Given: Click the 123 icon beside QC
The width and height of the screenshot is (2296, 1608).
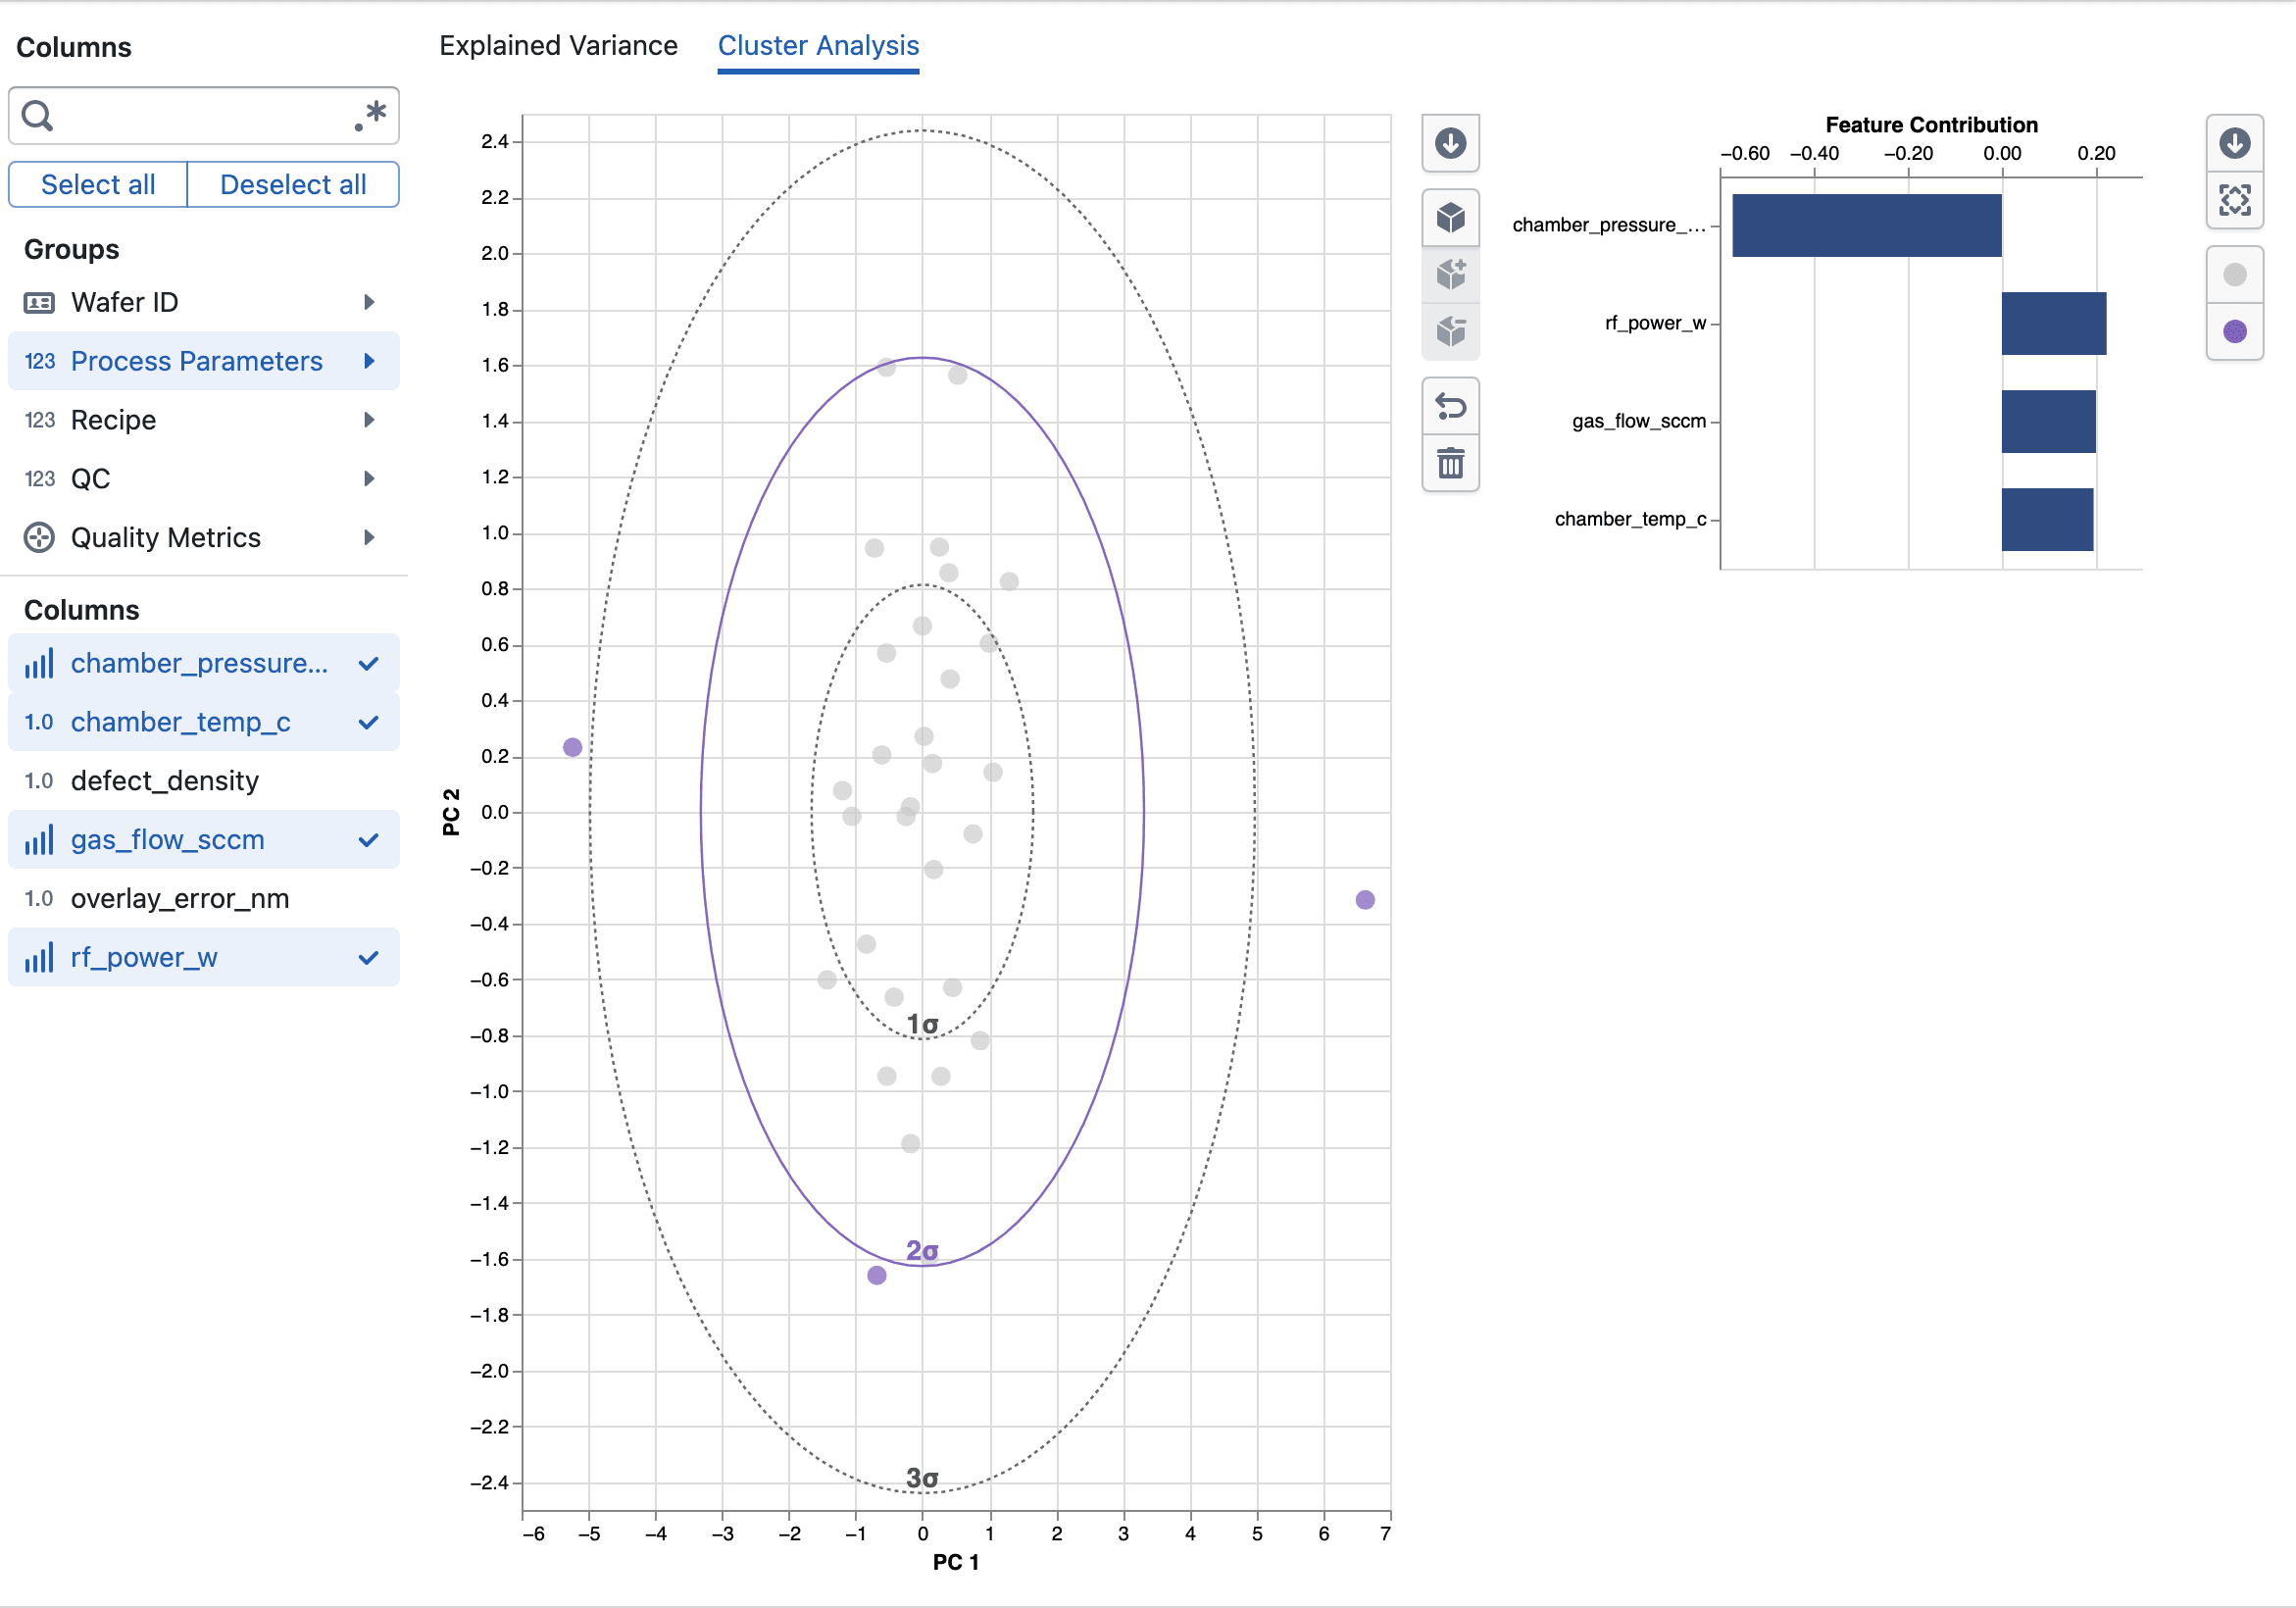Looking at the screenshot, I should pyautogui.click(x=39, y=479).
